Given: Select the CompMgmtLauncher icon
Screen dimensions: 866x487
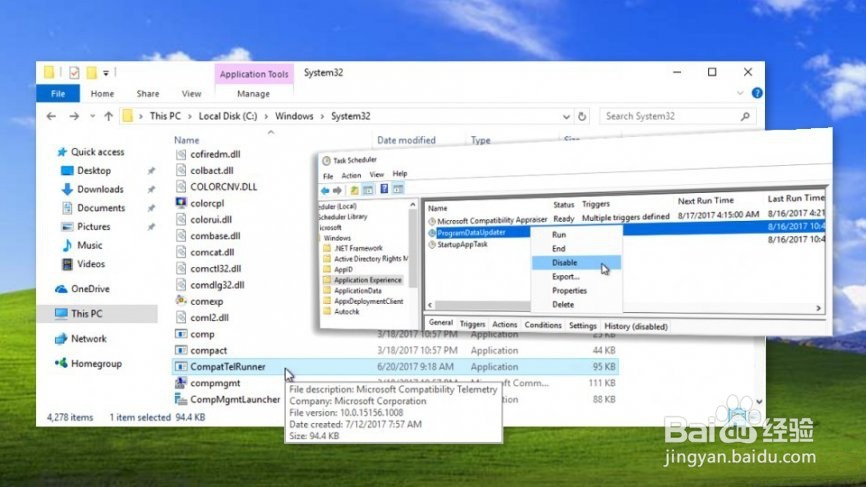Looking at the screenshot, I should pyautogui.click(x=181, y=399).
